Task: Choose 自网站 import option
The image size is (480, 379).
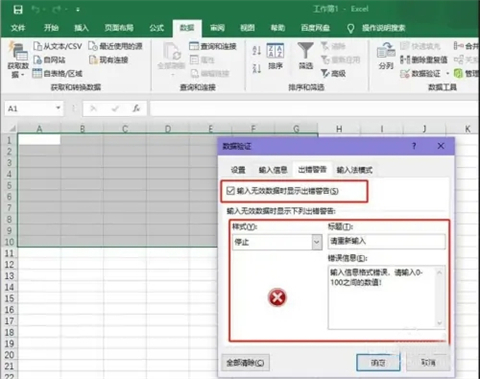Action: click(x=49, y=60)
